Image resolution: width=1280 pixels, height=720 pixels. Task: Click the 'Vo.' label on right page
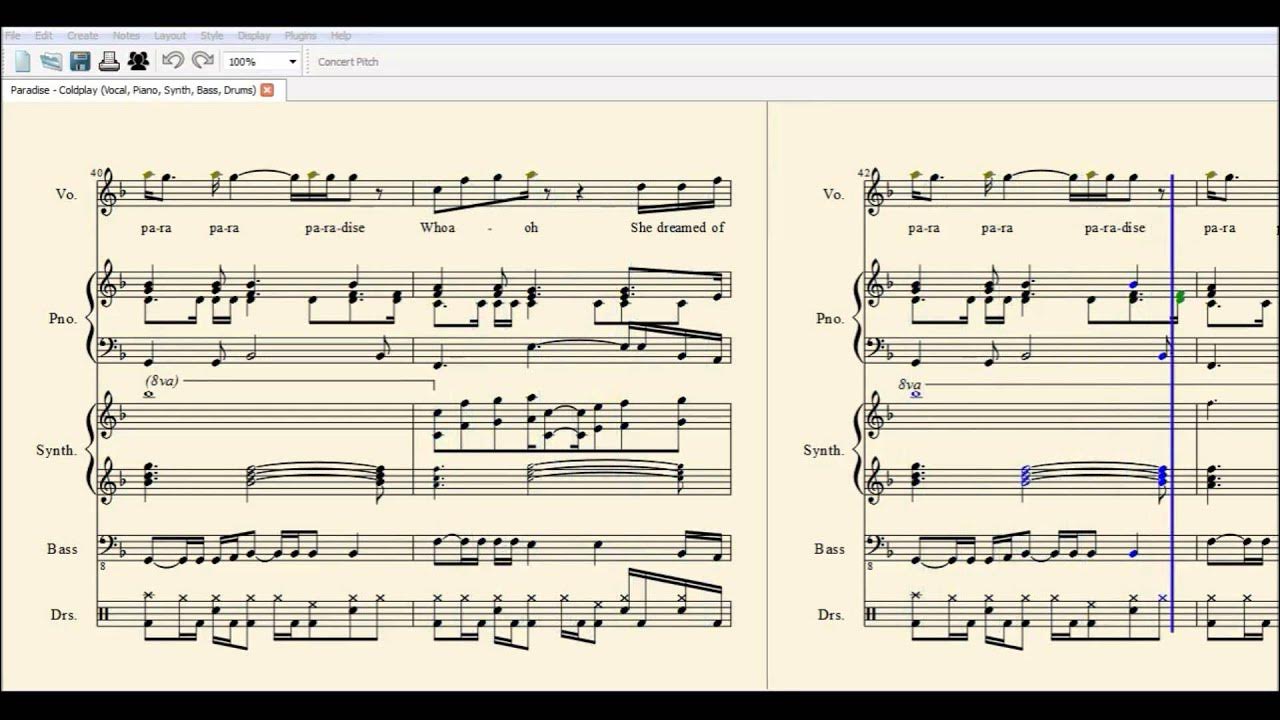coord(833,194)
